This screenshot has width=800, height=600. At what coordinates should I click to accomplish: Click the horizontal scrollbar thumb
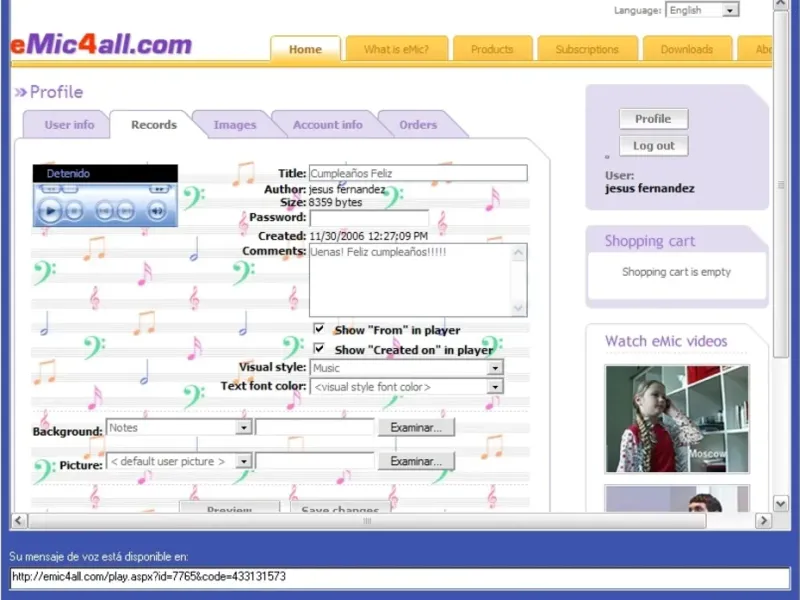point(367,521)
